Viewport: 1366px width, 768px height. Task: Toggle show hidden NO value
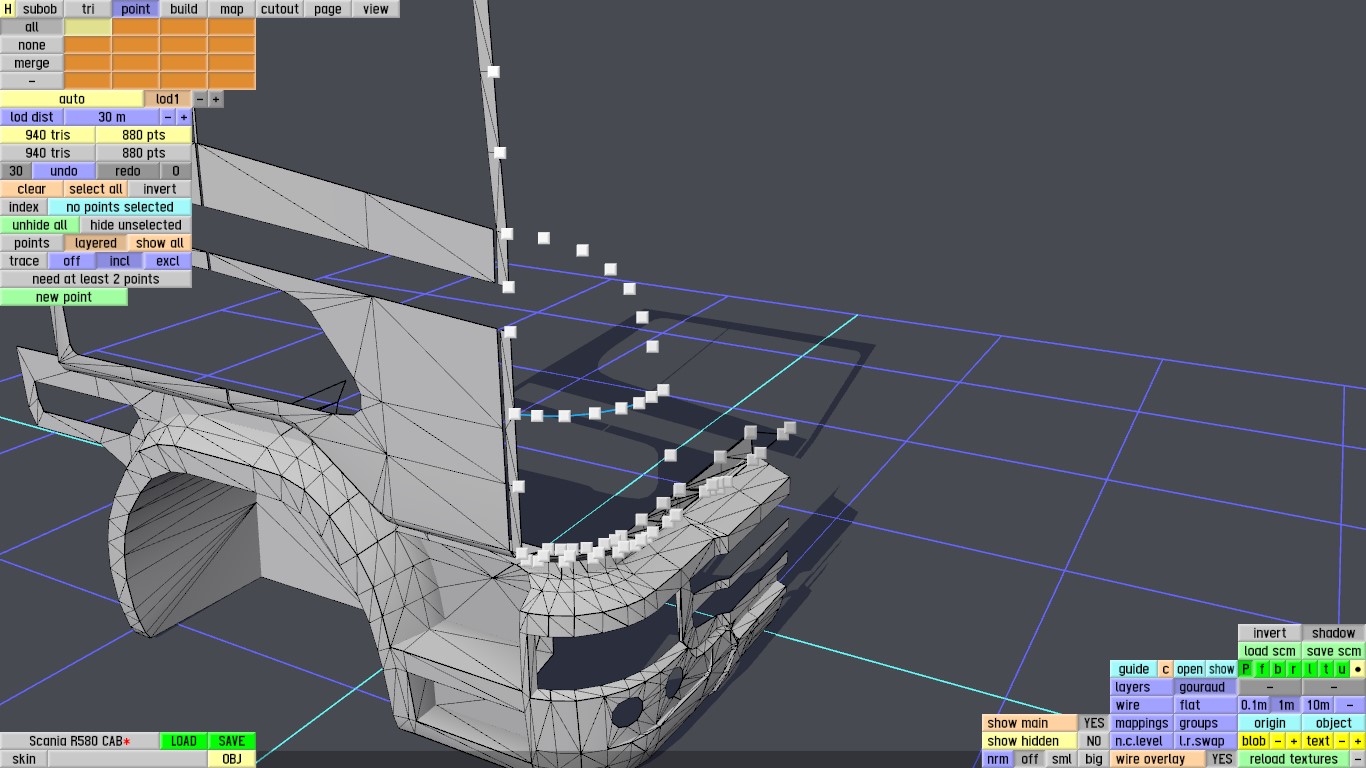[1094, 741]
